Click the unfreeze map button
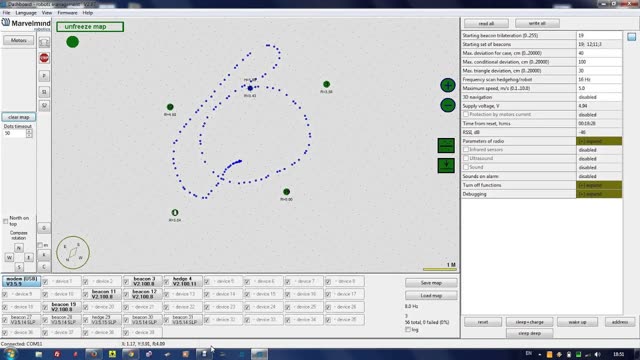 click(90, 27)
